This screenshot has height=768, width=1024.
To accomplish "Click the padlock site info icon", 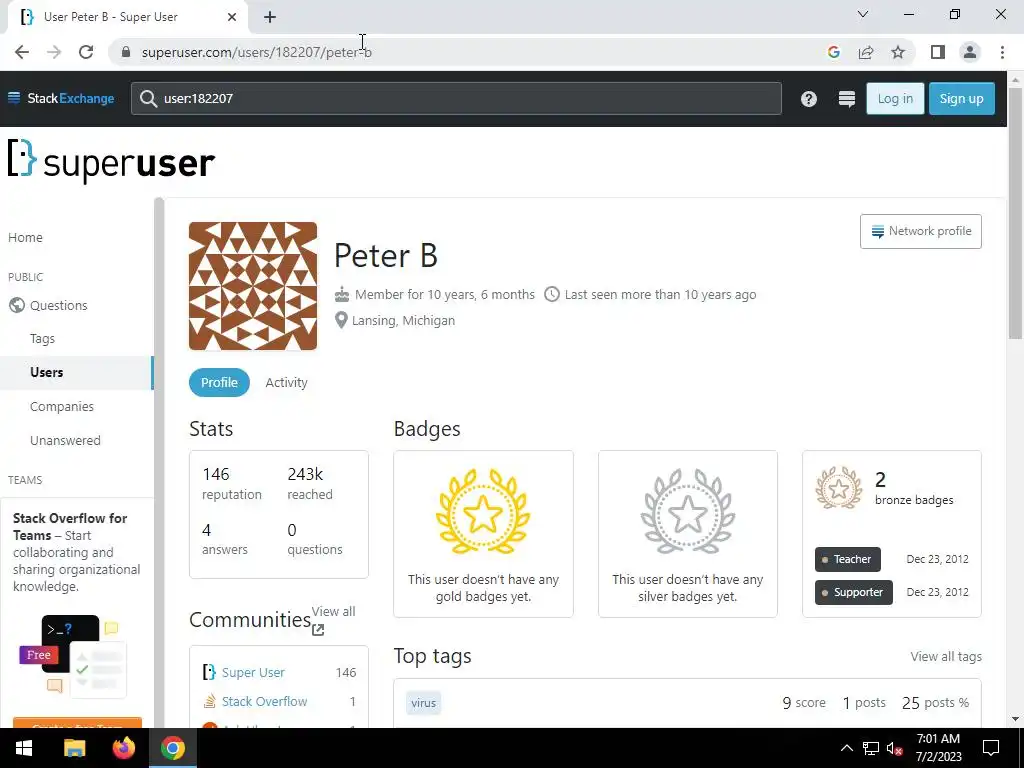I will (x=126, y=52).
